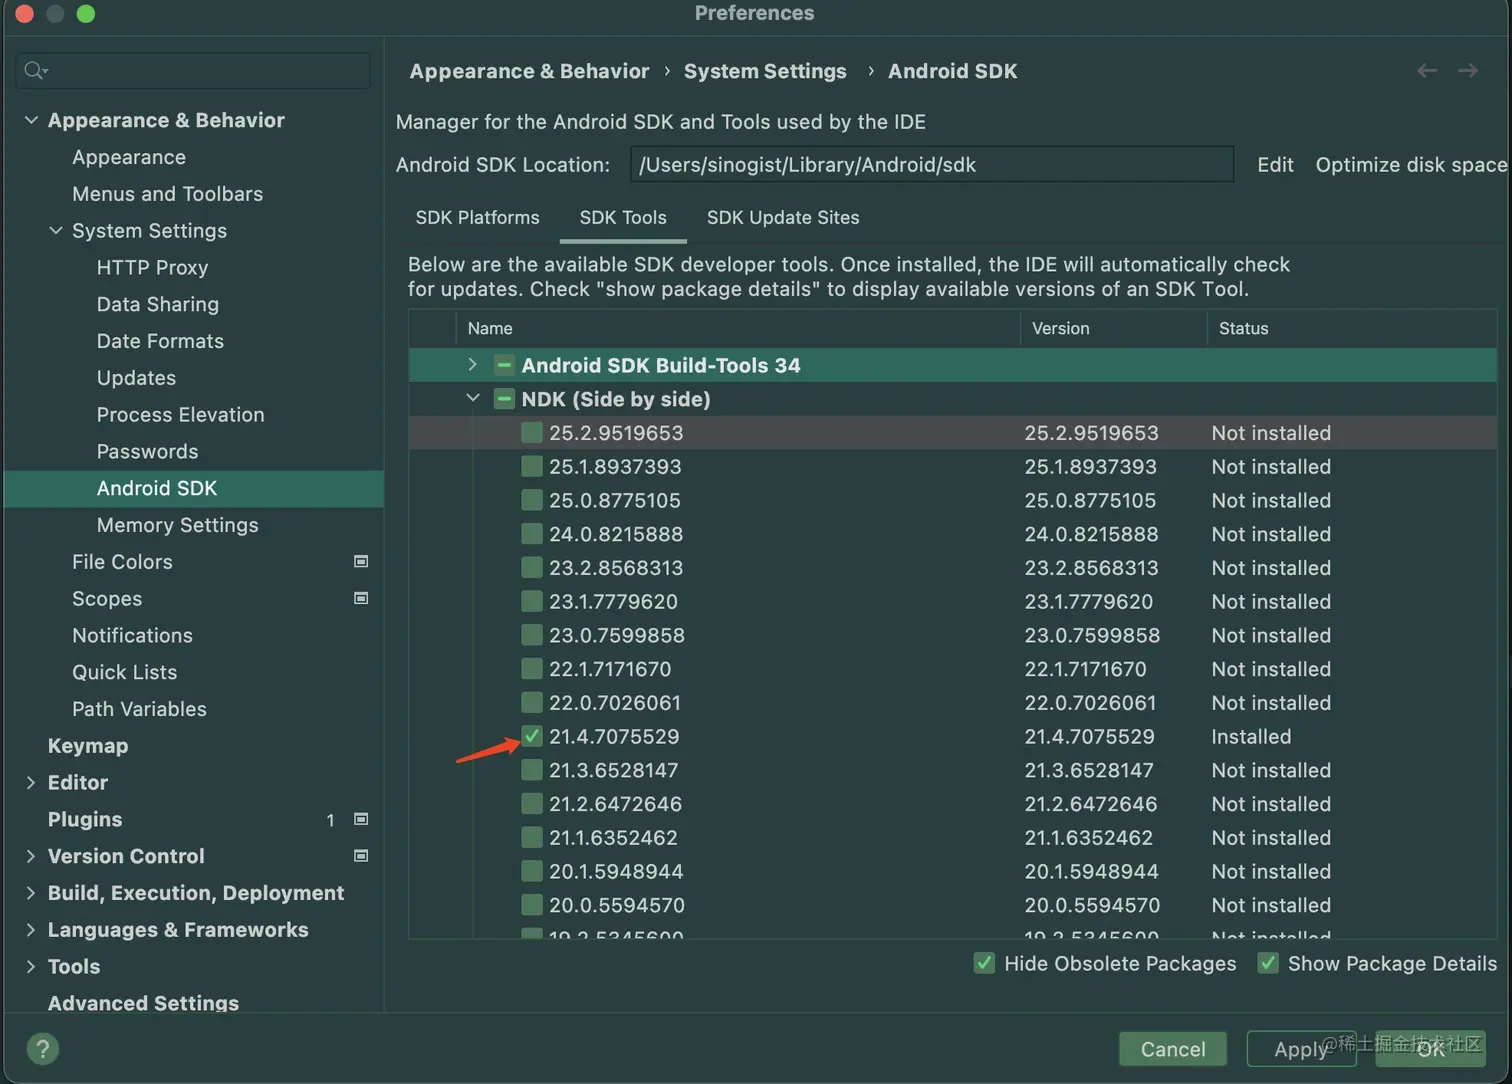The width and height of the screenshot is (1512, 1084).
Task: Click the project-level icon beside Version Control
Action: 361,856
